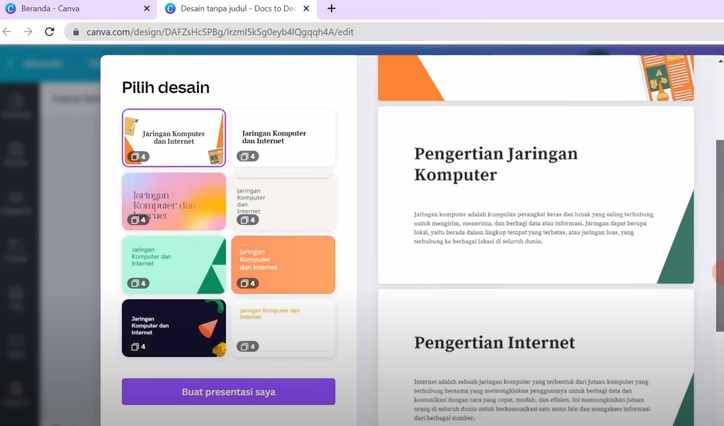Pick the dark navy design thumbnail
This screenshot has height=426, width=724.
pyautogui.click(x=174, y=328)
